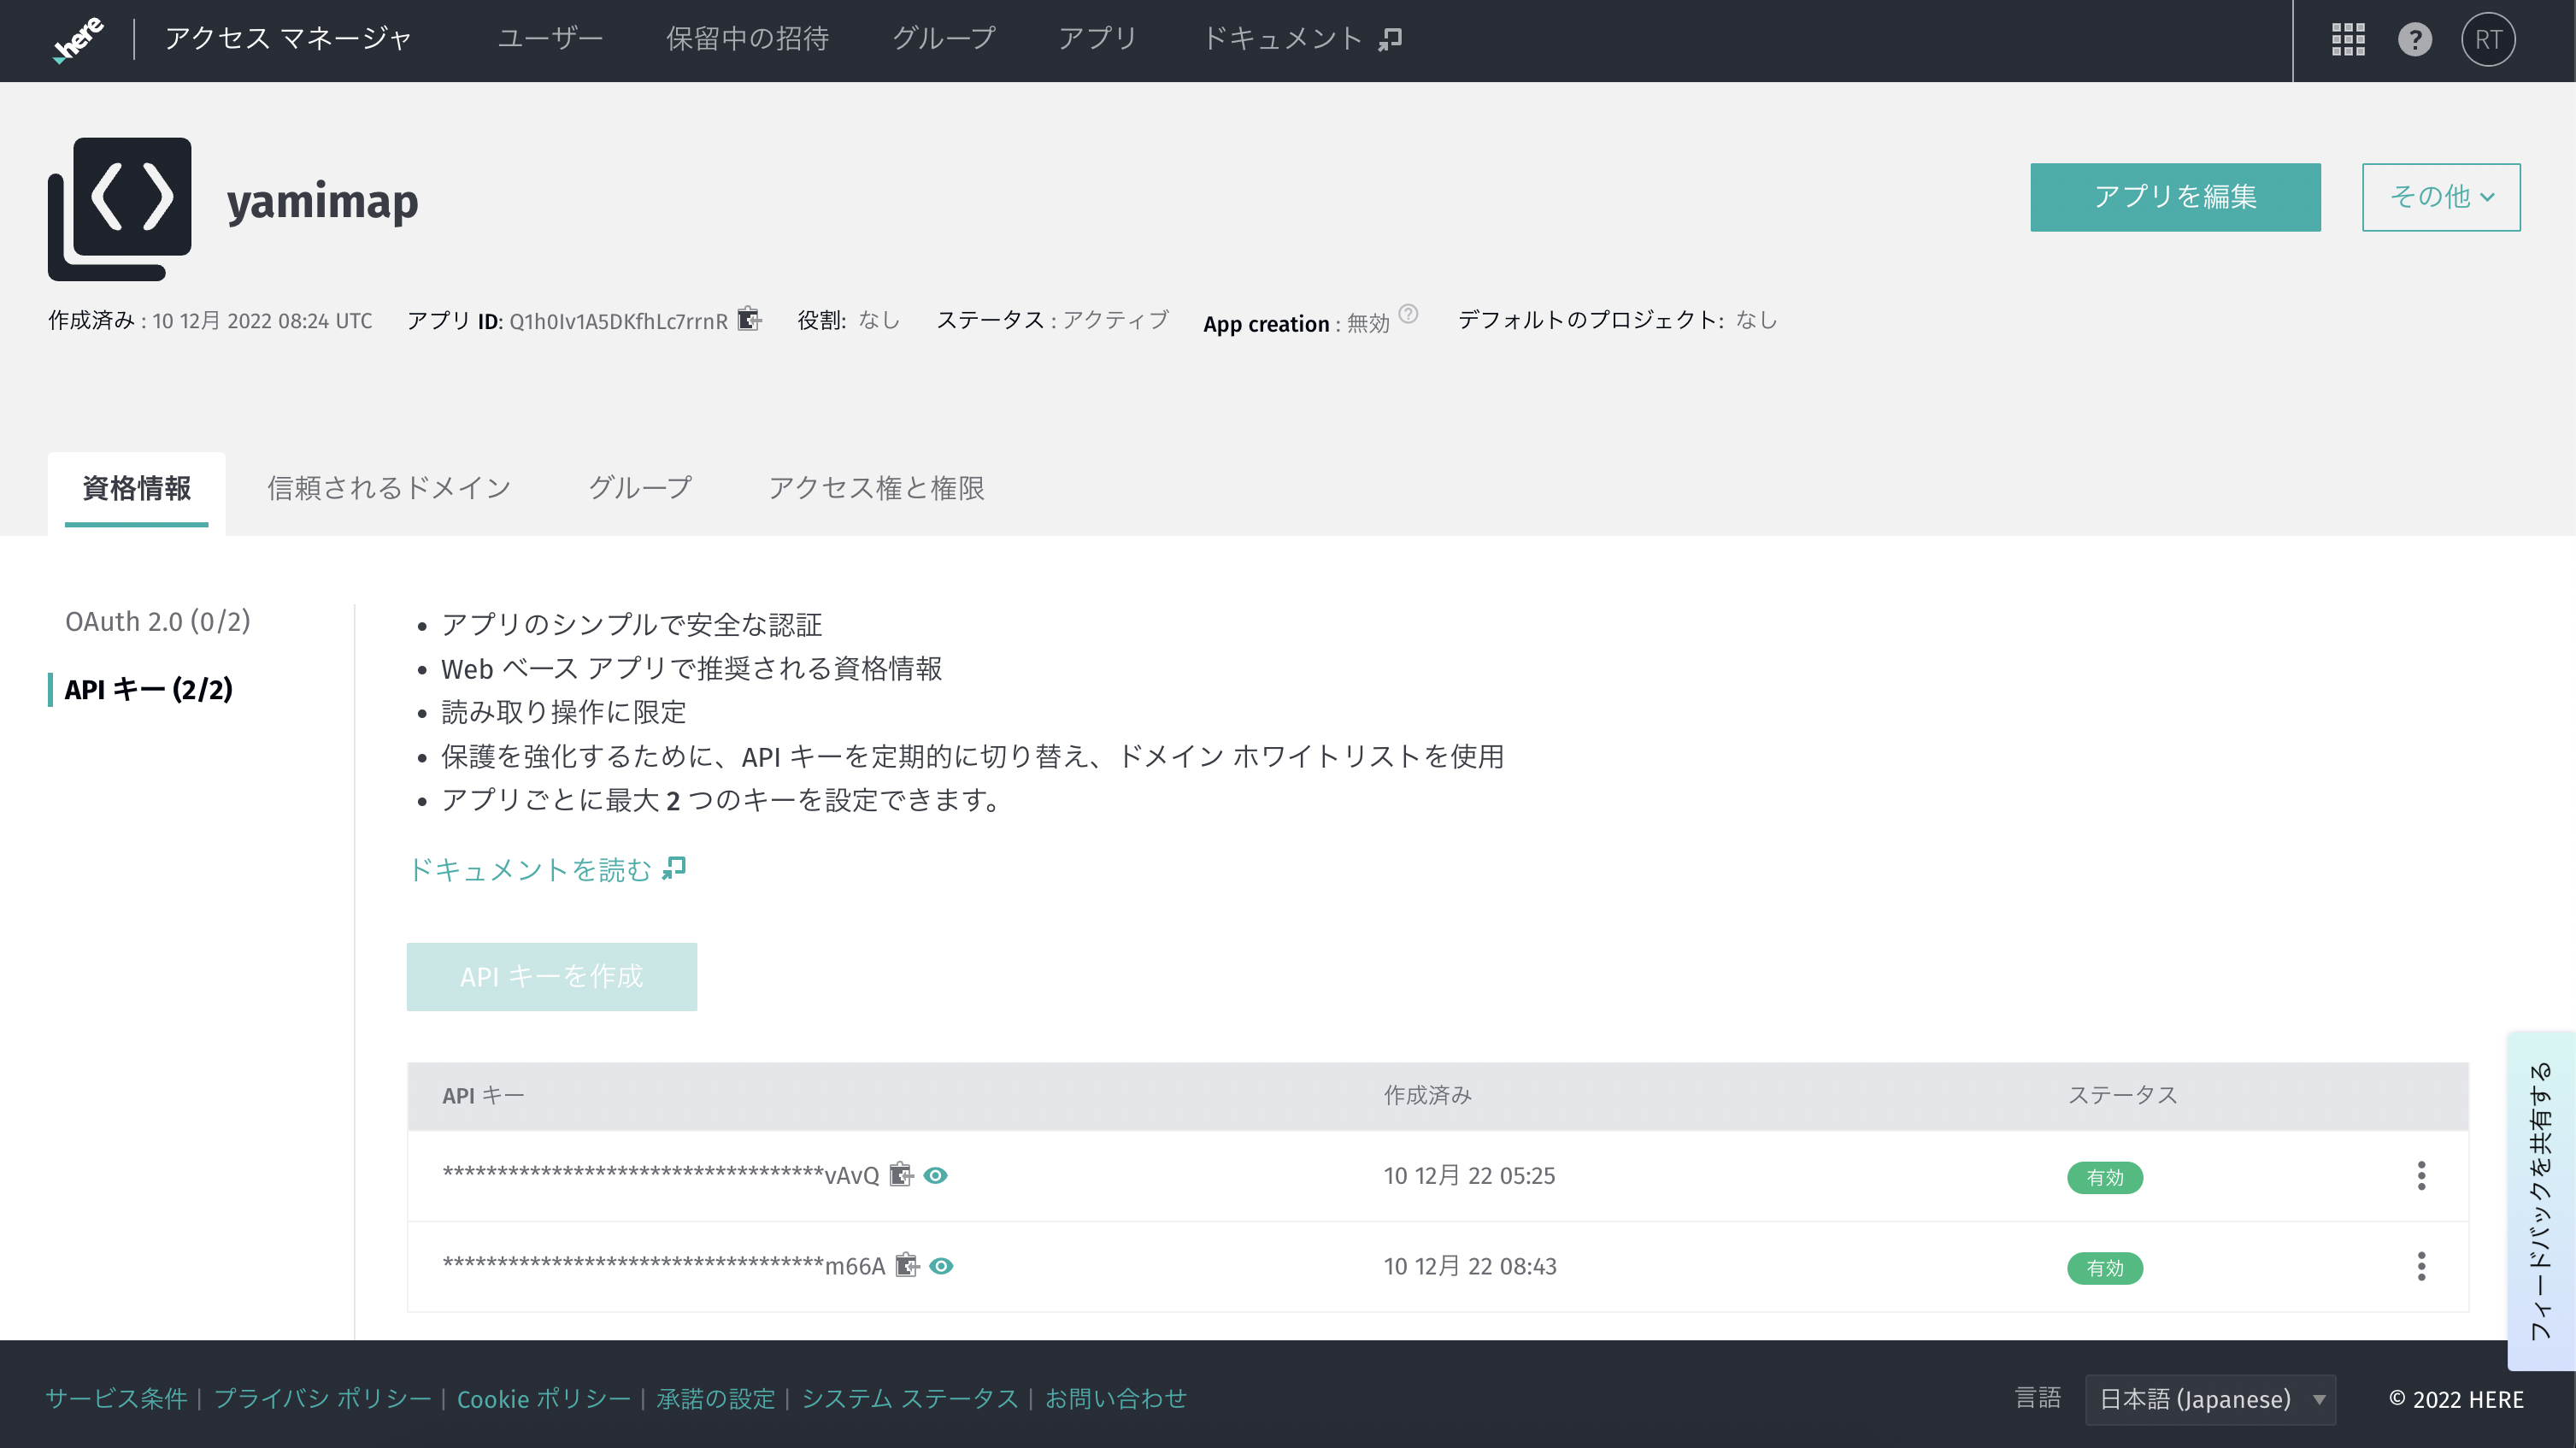Copy the m66A API key to clipboard
2576x1448 pixels.
click(908, 1266)
